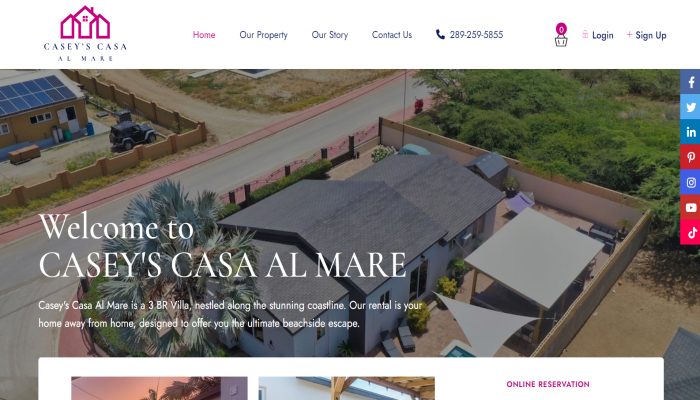This screenshot has height=400, width=700.
Task: Go to the Home menu item
Action: [204, 35]
